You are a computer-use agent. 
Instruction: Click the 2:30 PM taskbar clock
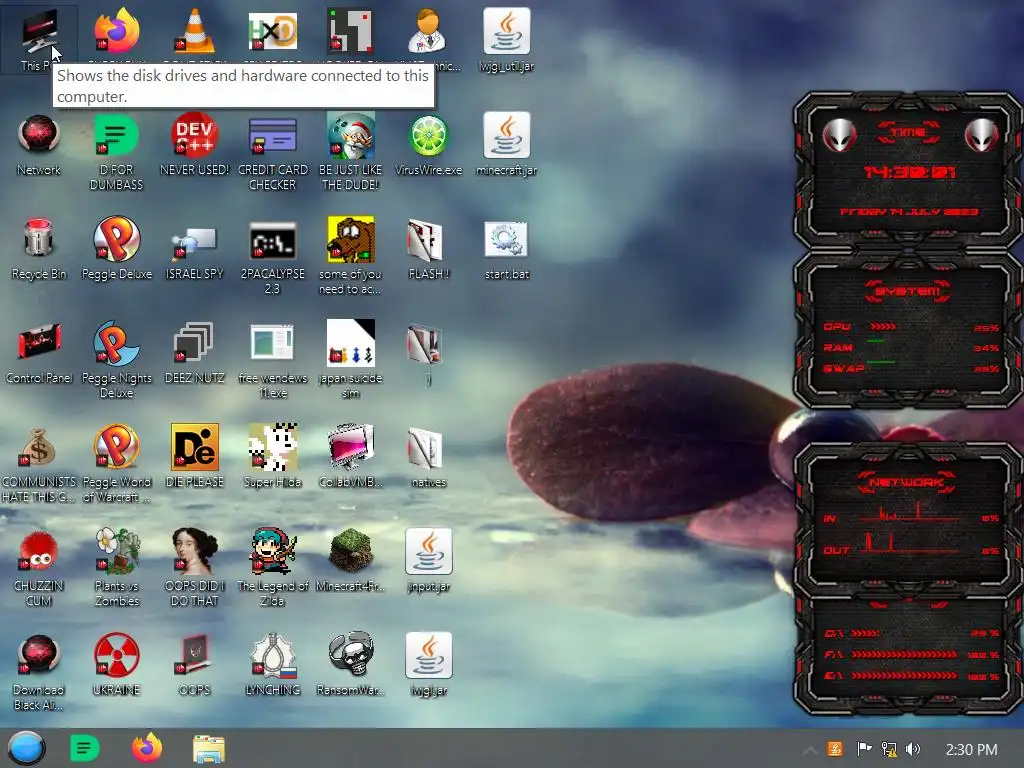click(x=972, y=750)
